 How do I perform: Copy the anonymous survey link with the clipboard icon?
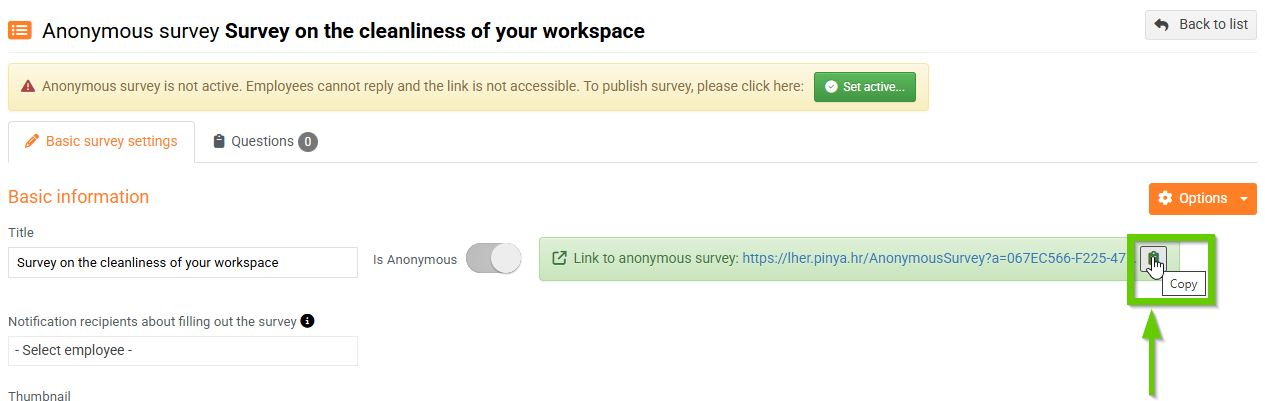click(1153, 258)
